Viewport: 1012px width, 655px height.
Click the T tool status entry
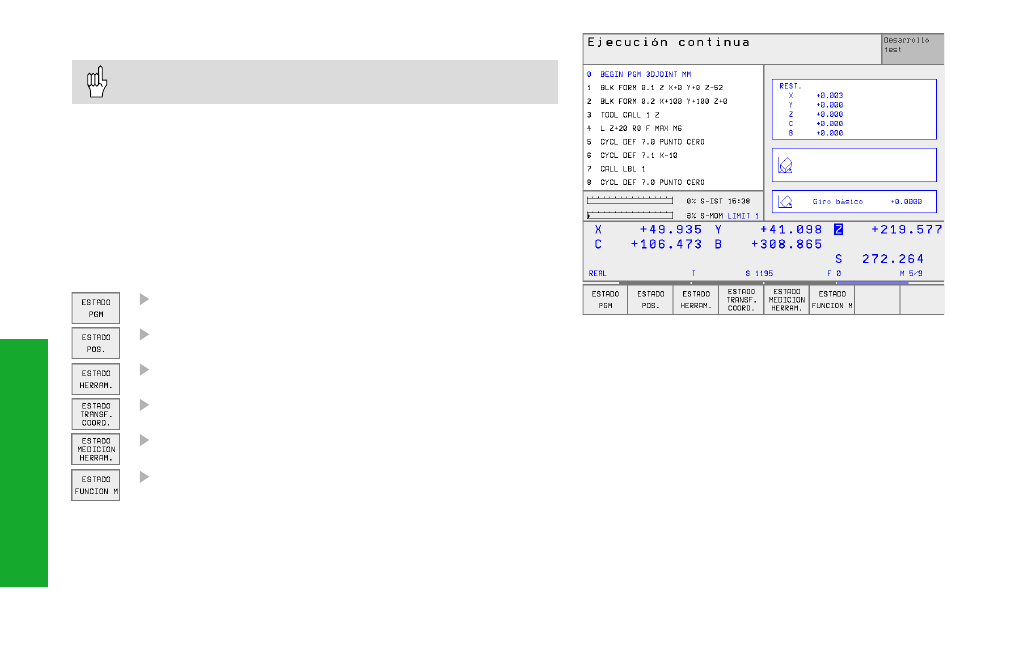(694, 274)
